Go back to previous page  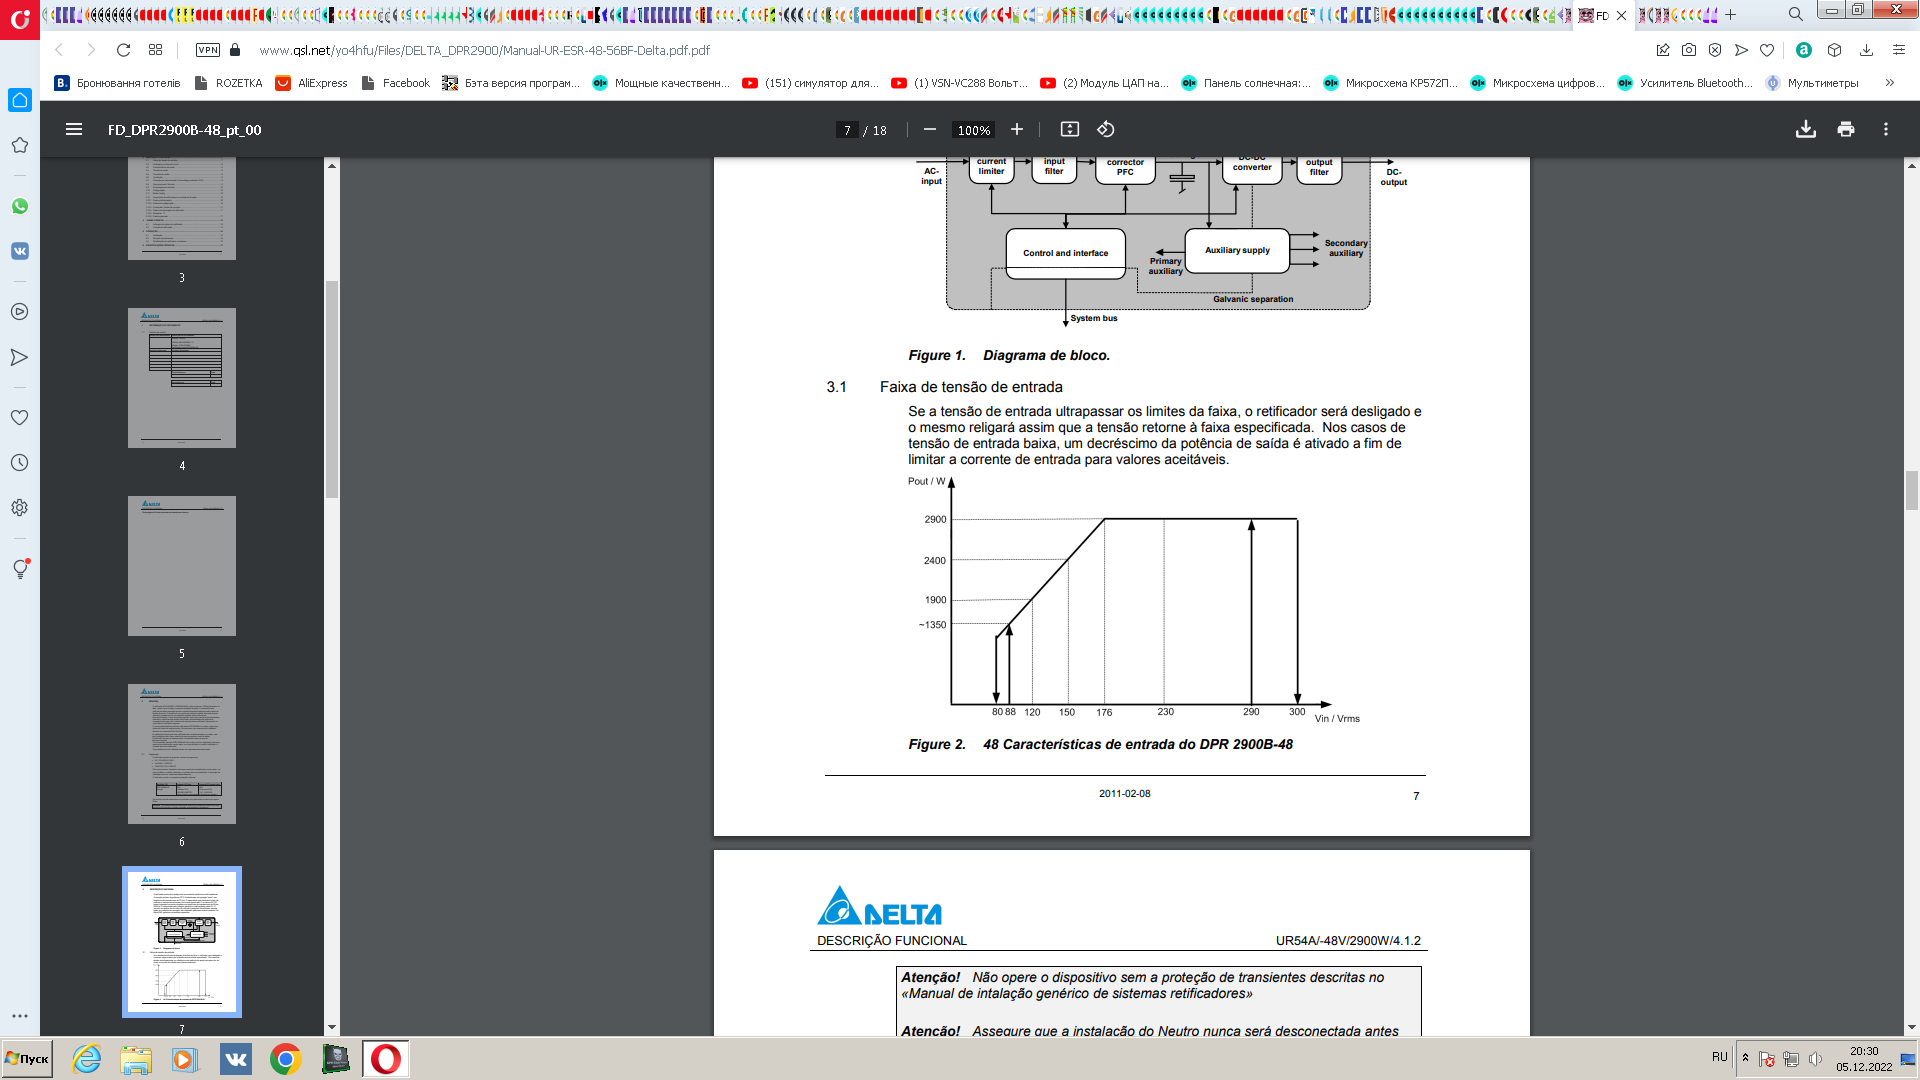(59, 50)
